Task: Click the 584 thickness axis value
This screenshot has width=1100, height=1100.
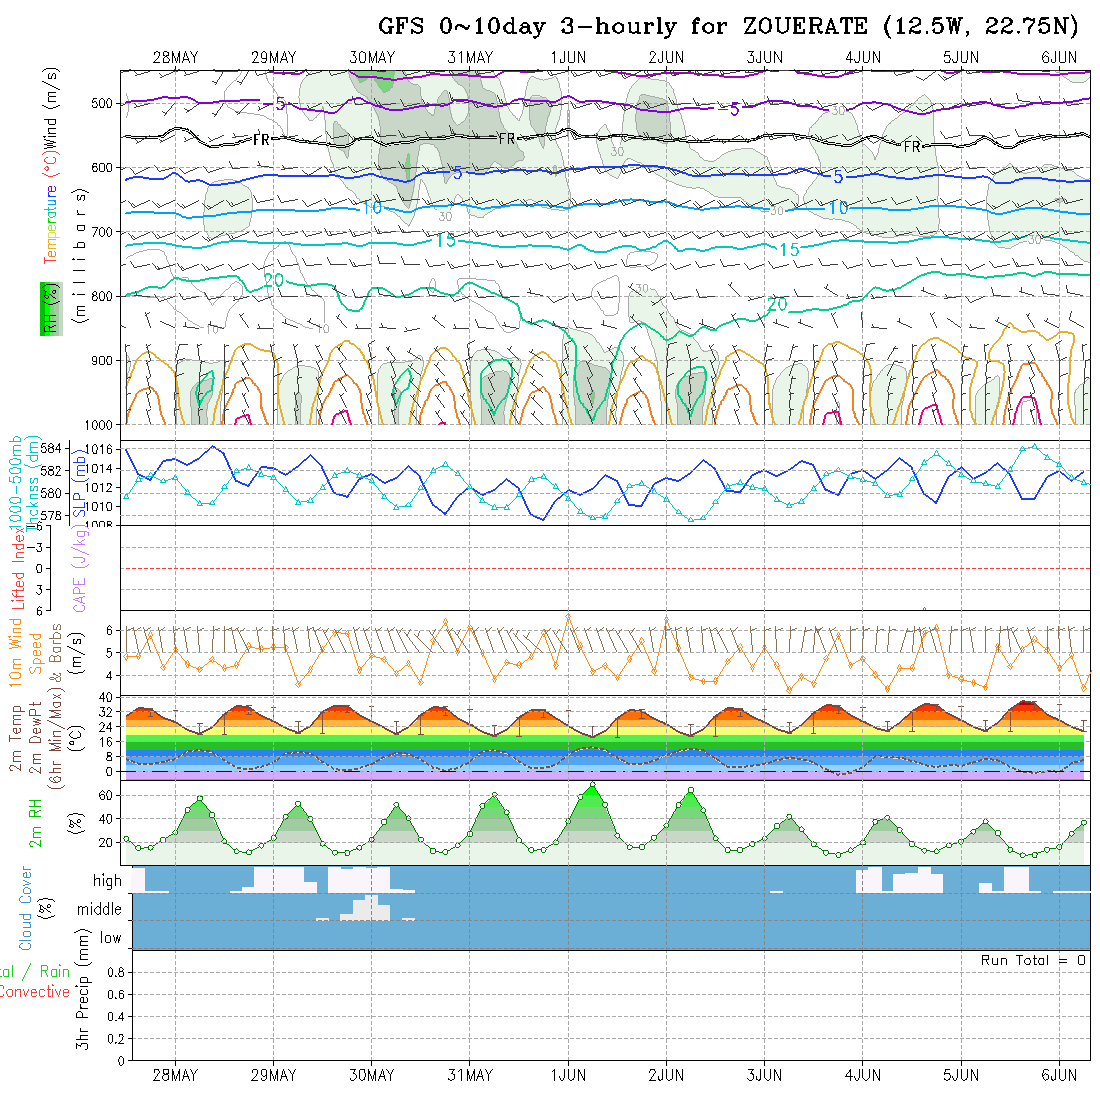Action: [x=51, y=448]
